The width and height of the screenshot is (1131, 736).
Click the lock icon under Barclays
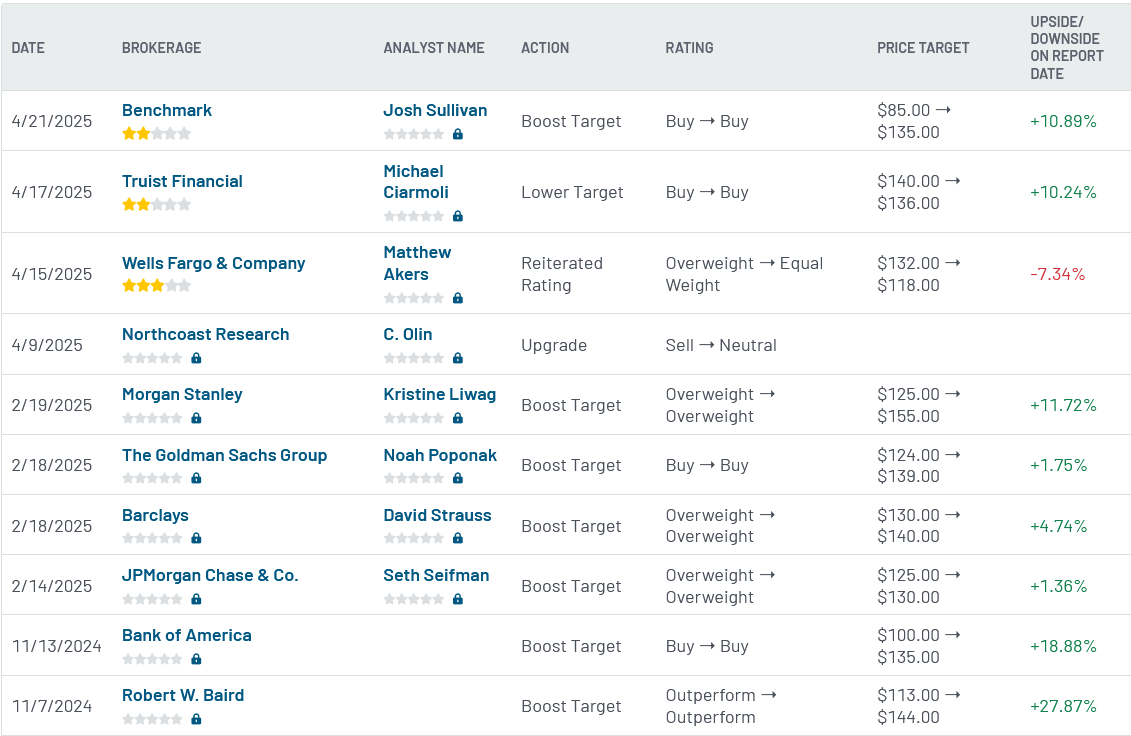click(x=196, y=538)
